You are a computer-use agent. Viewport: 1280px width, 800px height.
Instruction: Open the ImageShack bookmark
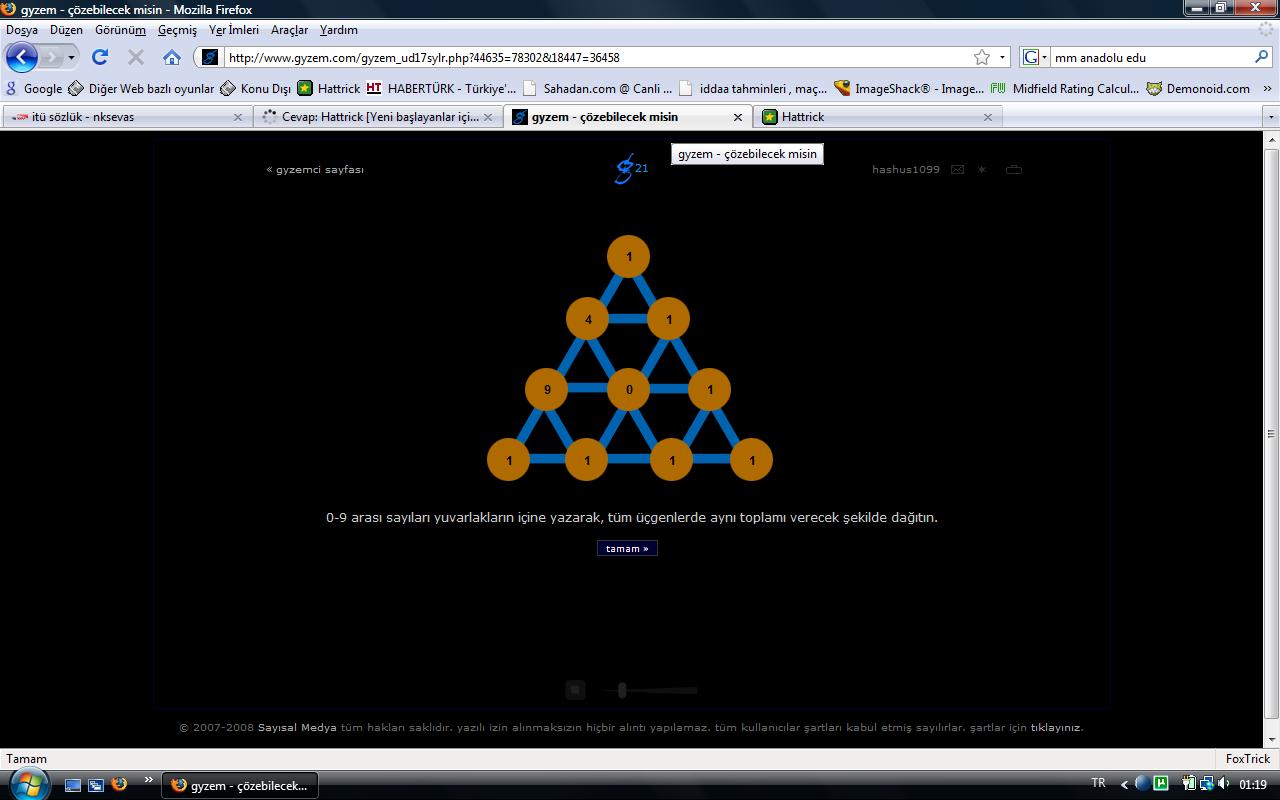[x=909, y=88]
